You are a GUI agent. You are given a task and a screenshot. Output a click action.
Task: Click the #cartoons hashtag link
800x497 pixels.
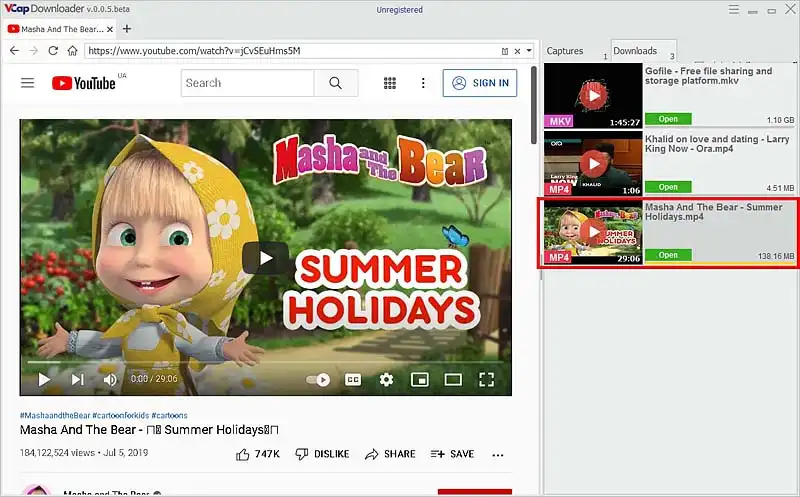pyautogui.click(x=169, y=415)
